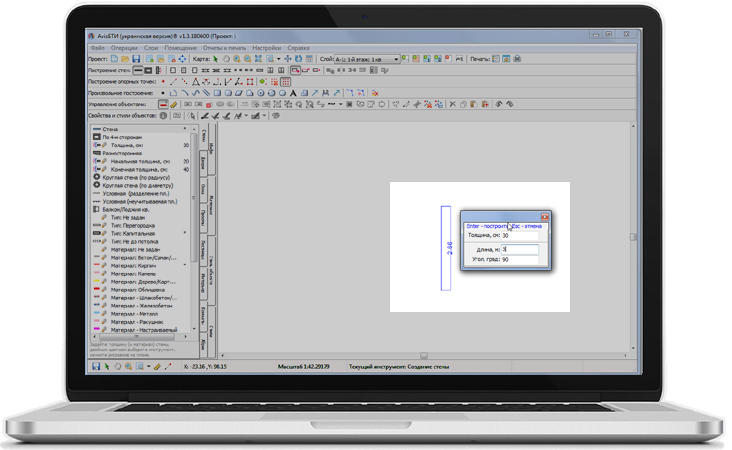
Task: Open the Настройки menu
Action: pyautogui.click(x=266, y=47)
